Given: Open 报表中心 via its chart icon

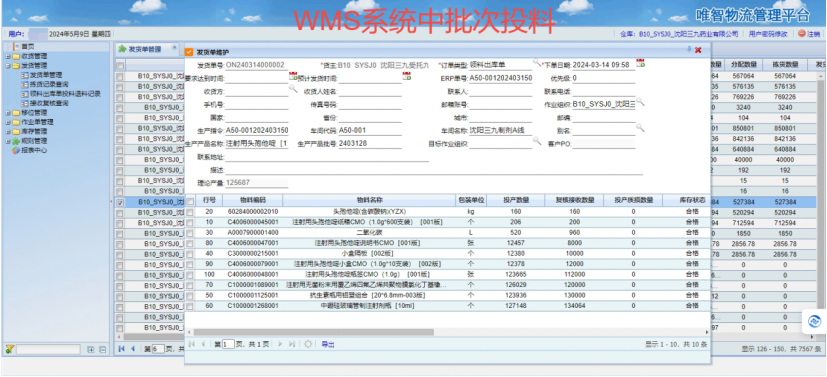Looking at the screenshot, I should tap(16, 150).
